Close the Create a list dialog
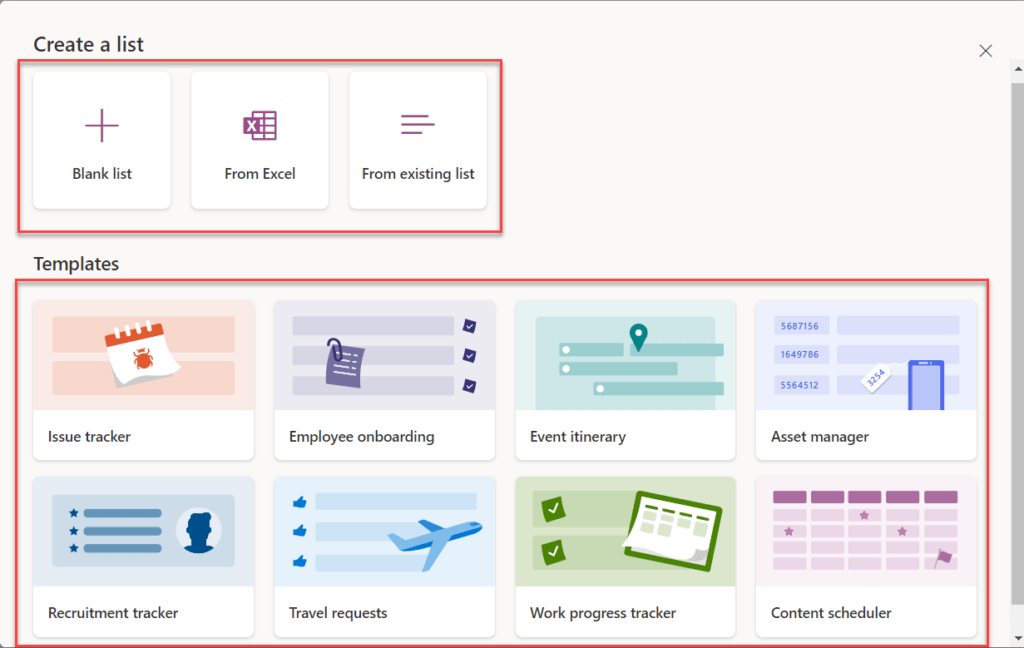Screen dimensions: 1024x648 click(985, 51)
